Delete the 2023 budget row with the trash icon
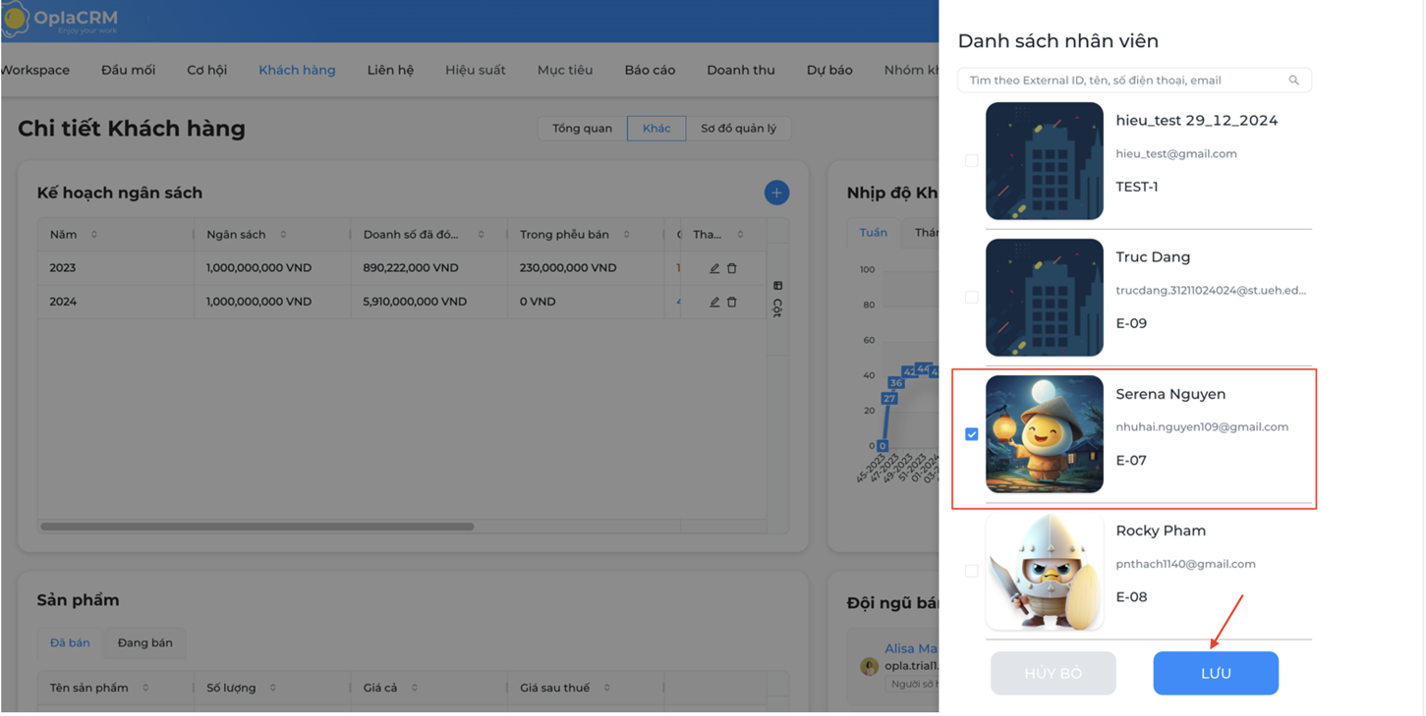Image resolution: width=1426 pixels, height=716 pixels. pyautogui.click(x=731, y=268)
